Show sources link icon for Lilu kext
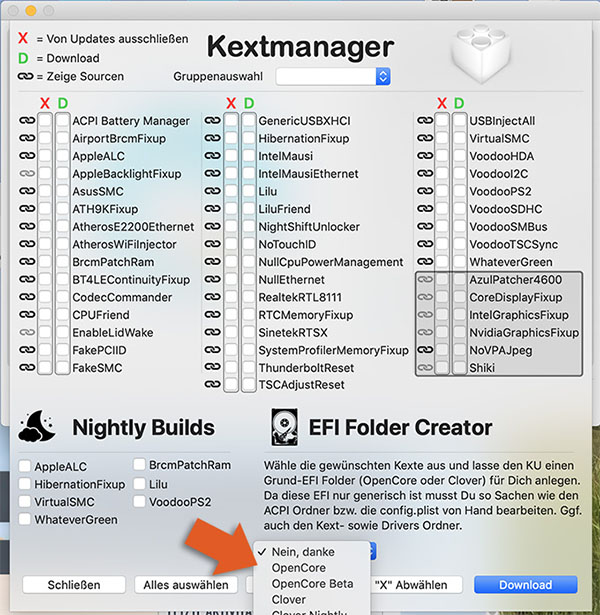The width and height of the screenshot is (600, 615). click(213, 191)
